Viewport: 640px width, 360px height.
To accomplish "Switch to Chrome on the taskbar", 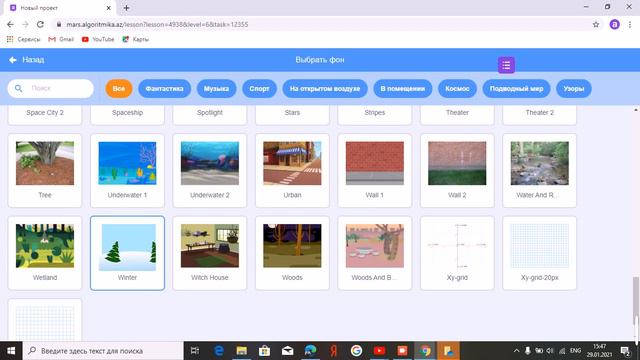I will [425, 351].
